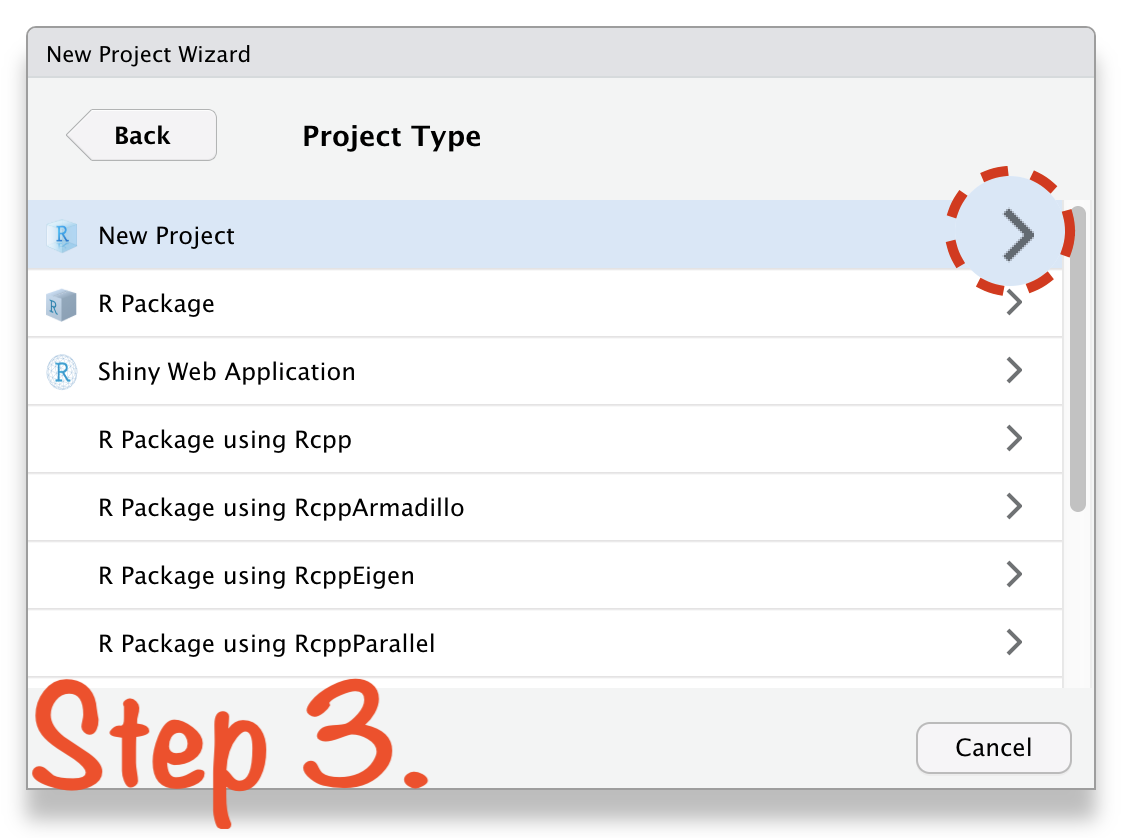This screenshot has width=1126, height=838.
Task: Select the R Package list entry
Action: (x=545, y=304)
